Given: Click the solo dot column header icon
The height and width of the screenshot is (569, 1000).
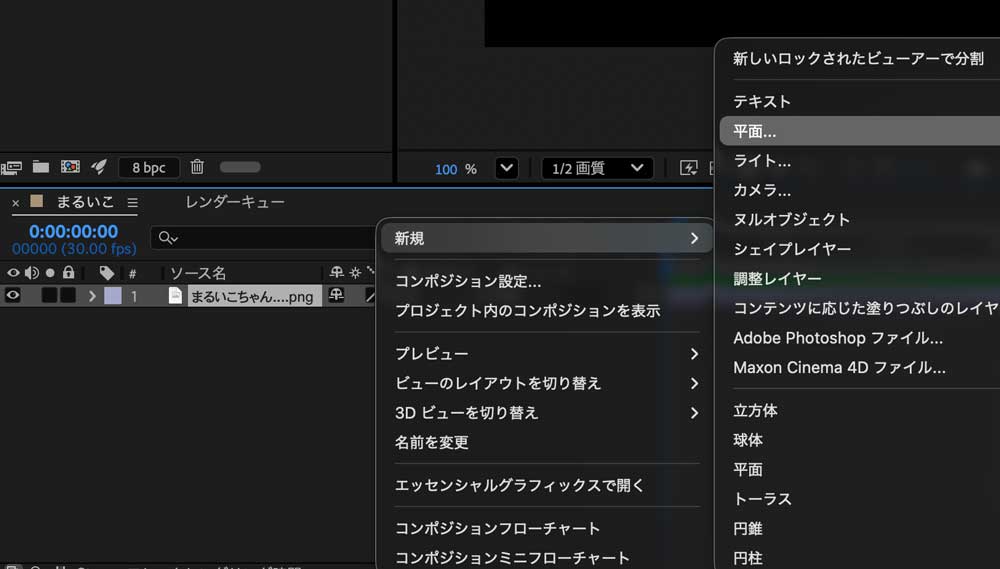Looking at the screenshot, I should click(x=50, y=273).
